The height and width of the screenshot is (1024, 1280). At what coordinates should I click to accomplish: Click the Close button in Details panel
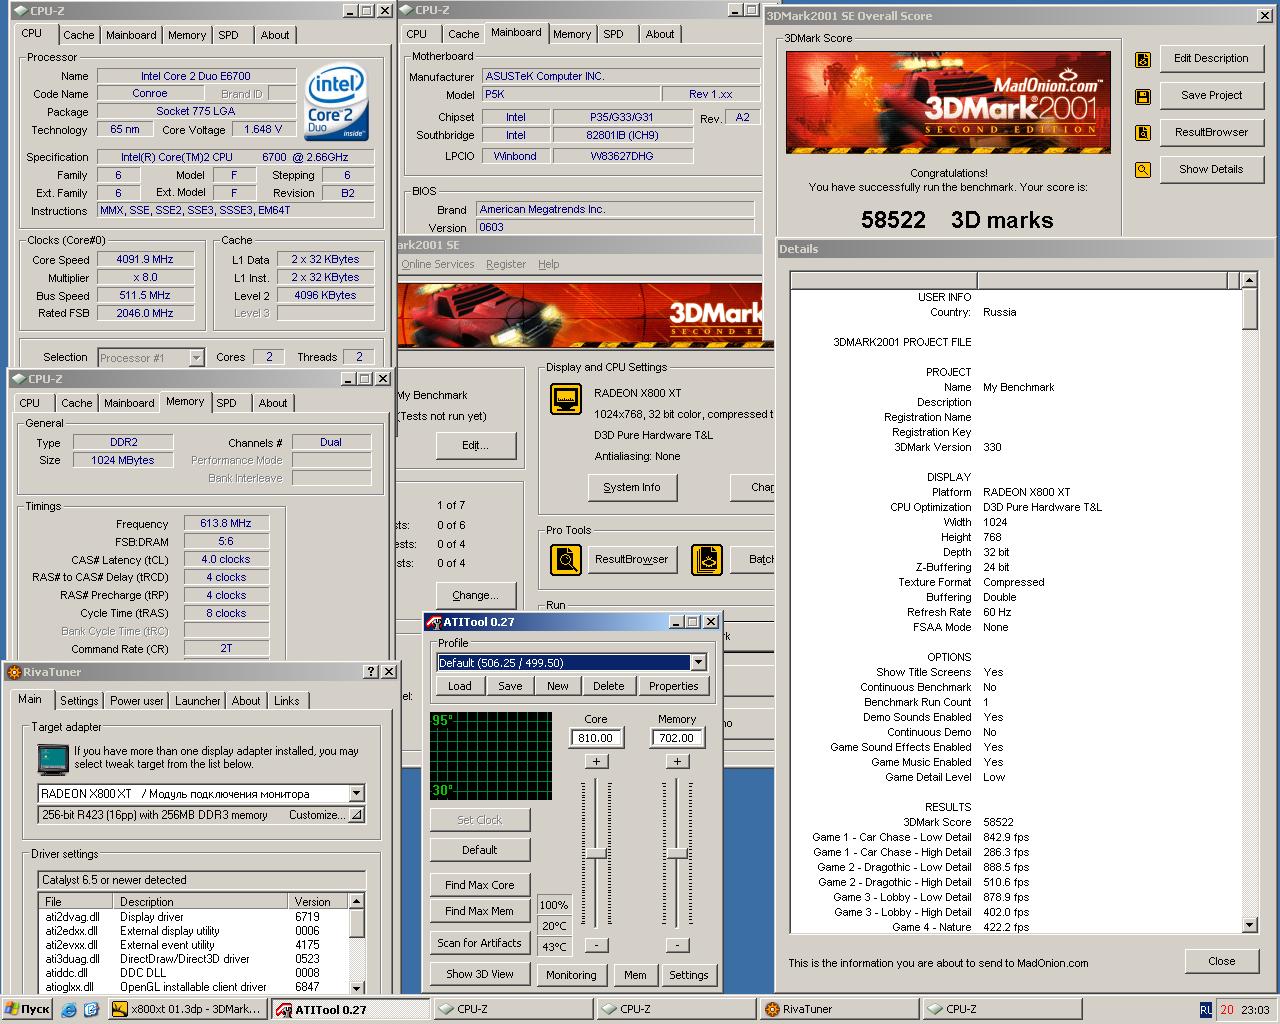tap(1221, 961)
